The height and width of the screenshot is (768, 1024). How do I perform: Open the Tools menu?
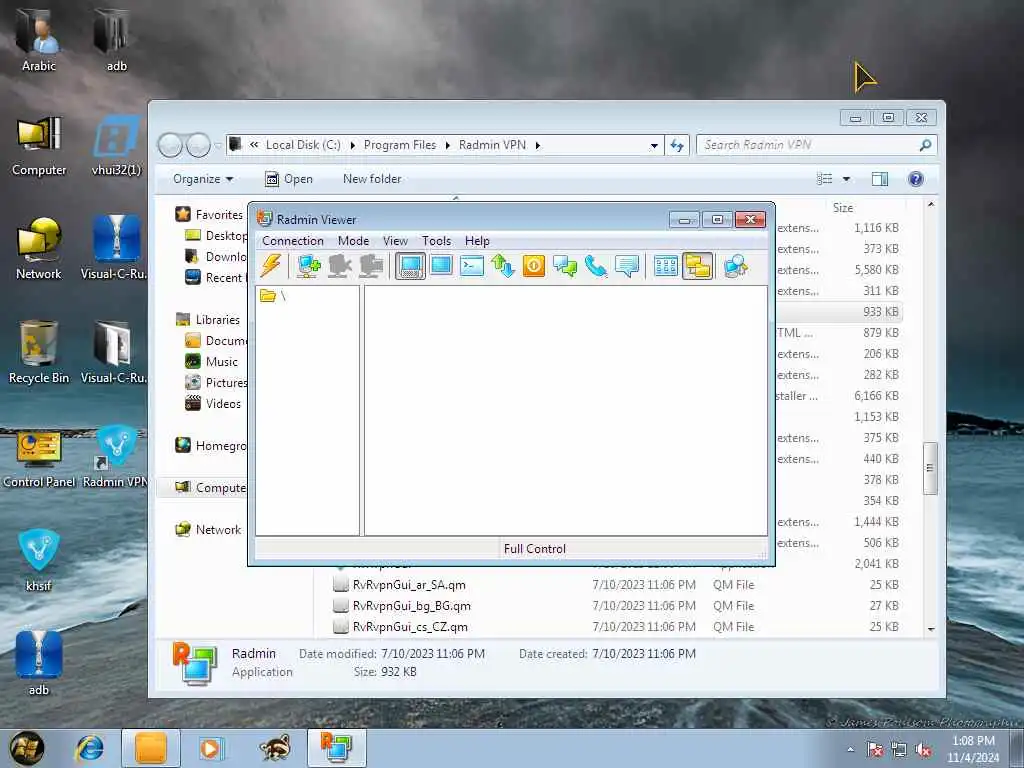tap(436, 241)
